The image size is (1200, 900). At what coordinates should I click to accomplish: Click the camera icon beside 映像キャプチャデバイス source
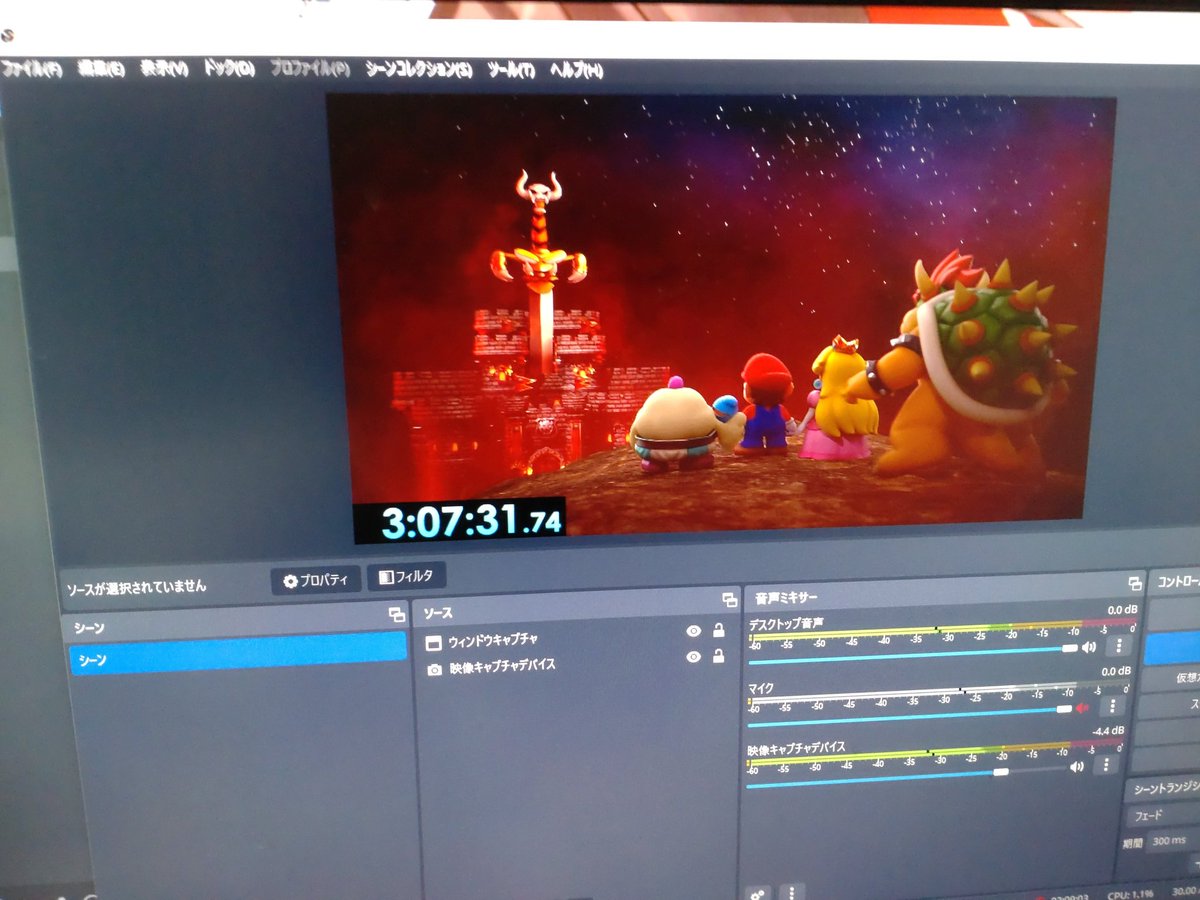click(434, 669)
